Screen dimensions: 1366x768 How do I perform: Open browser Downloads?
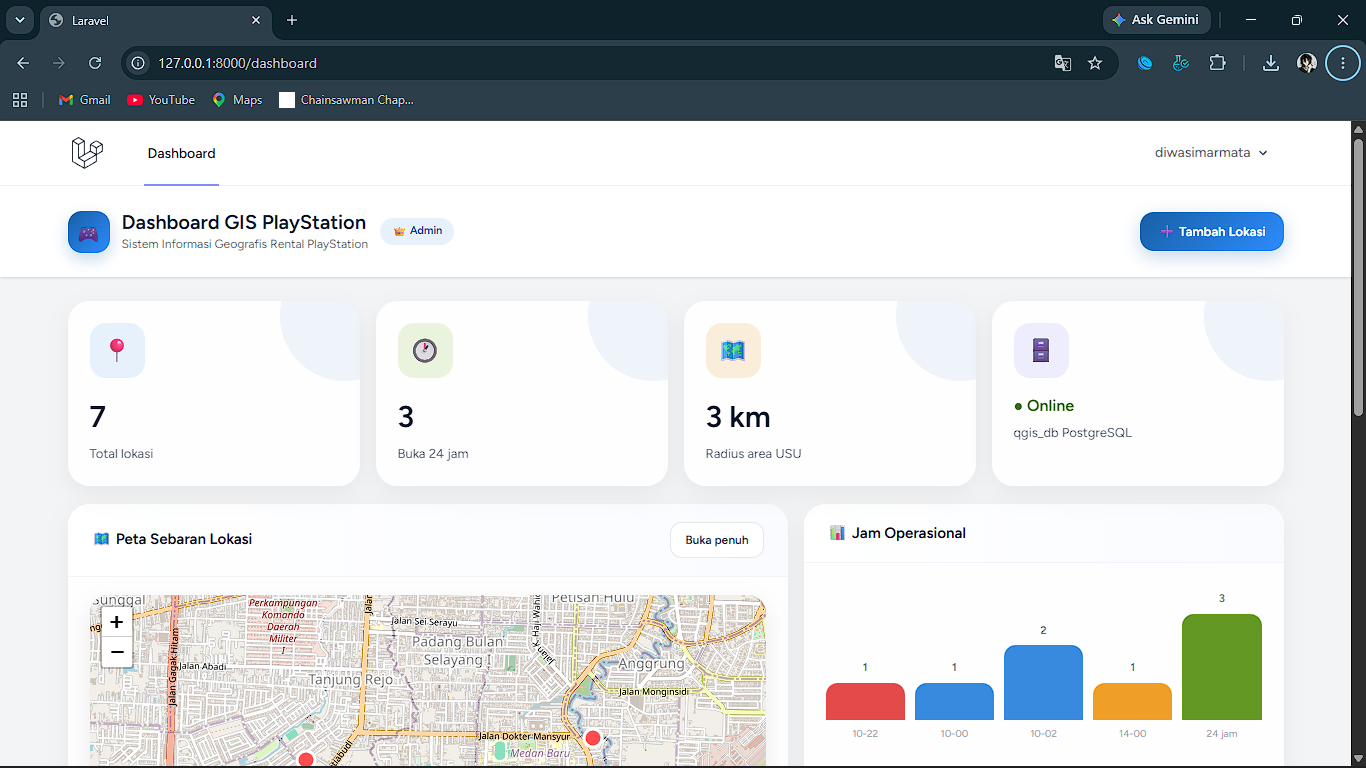[1270, 63]
